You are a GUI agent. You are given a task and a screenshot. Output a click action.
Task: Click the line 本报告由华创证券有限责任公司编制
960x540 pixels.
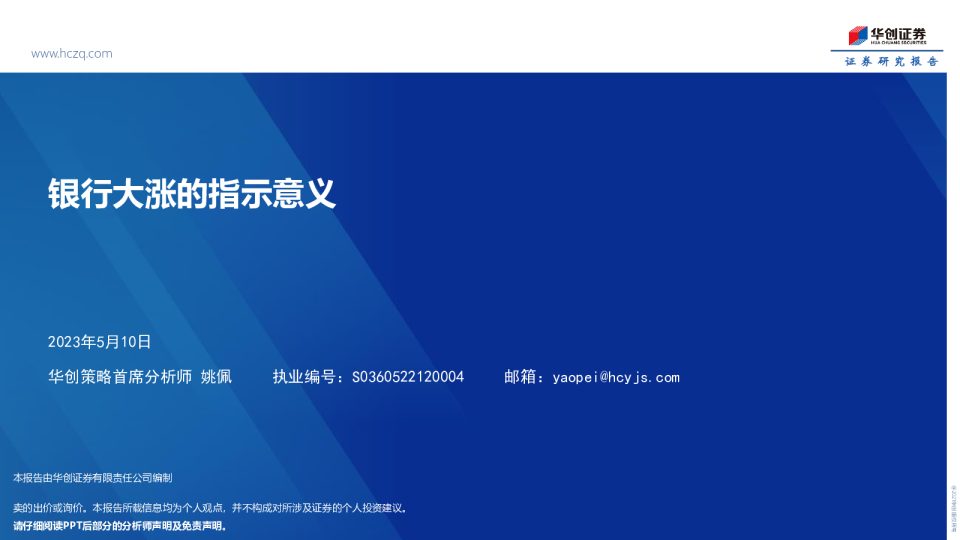93,478
